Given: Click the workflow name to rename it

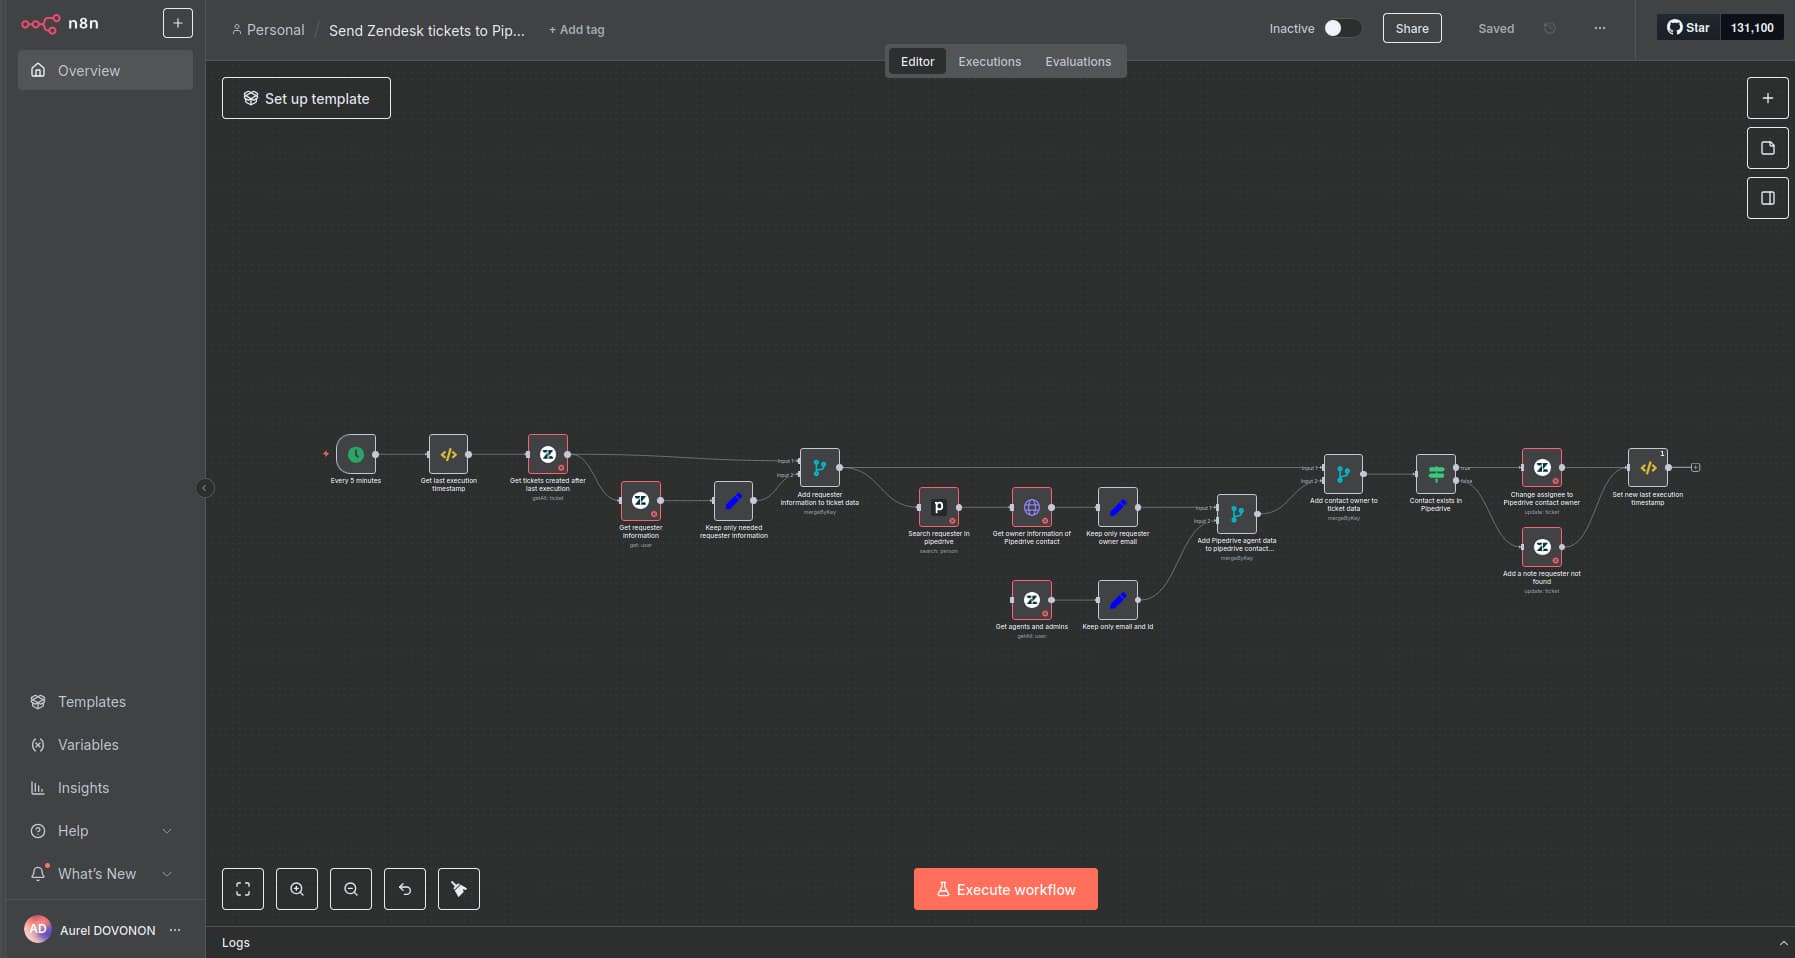Looking at the screenshot, I should [427, 30].
